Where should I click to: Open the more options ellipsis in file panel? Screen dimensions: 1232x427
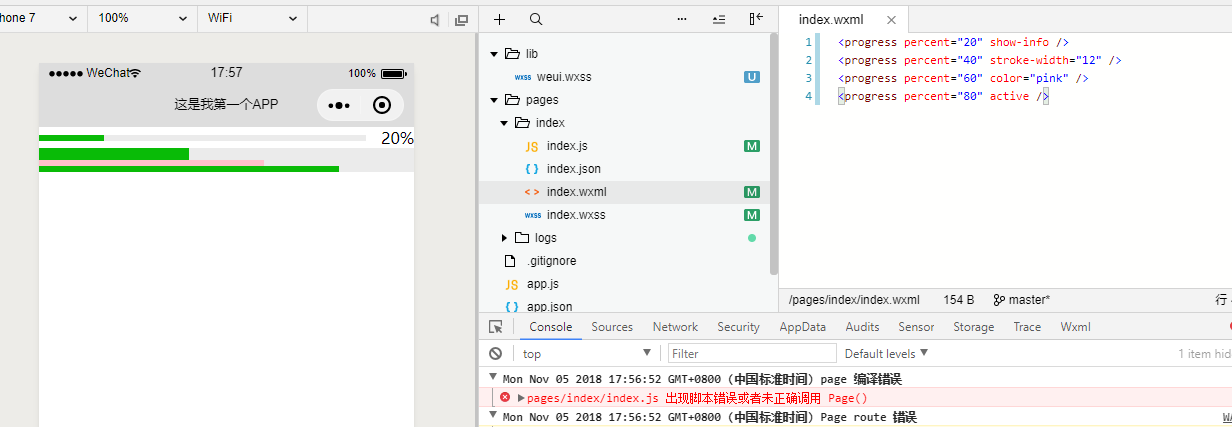[x=682, y=19]
